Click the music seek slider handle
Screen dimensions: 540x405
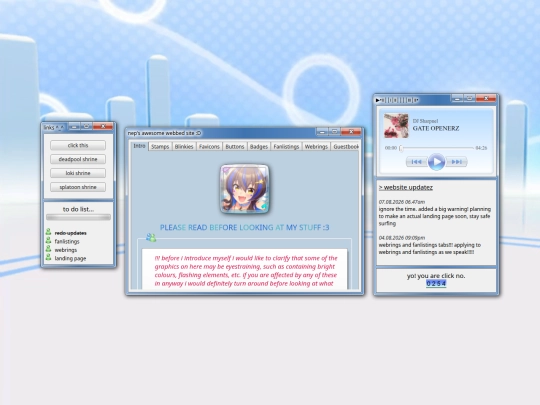(x=401, y=148)
